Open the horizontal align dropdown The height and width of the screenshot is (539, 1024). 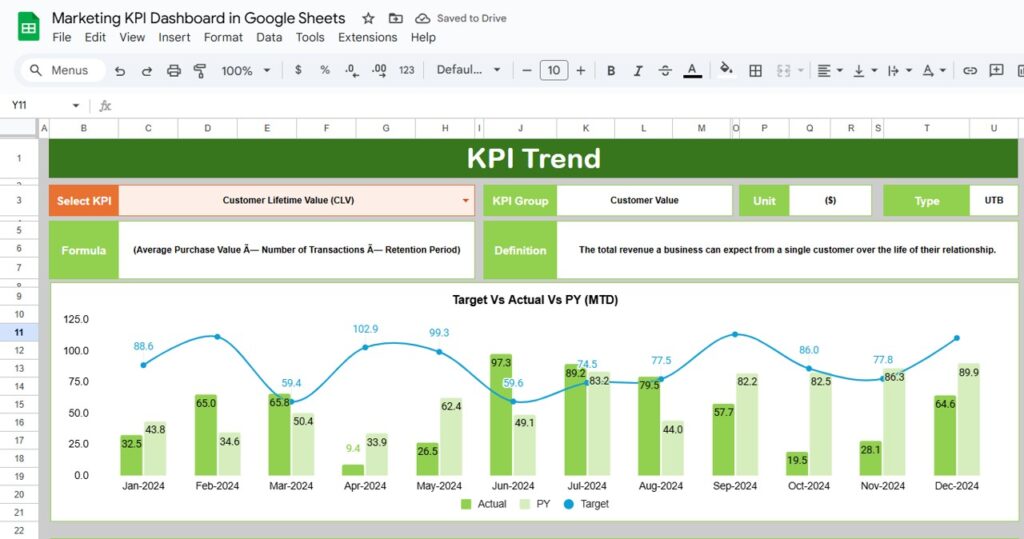coord(830,71)
